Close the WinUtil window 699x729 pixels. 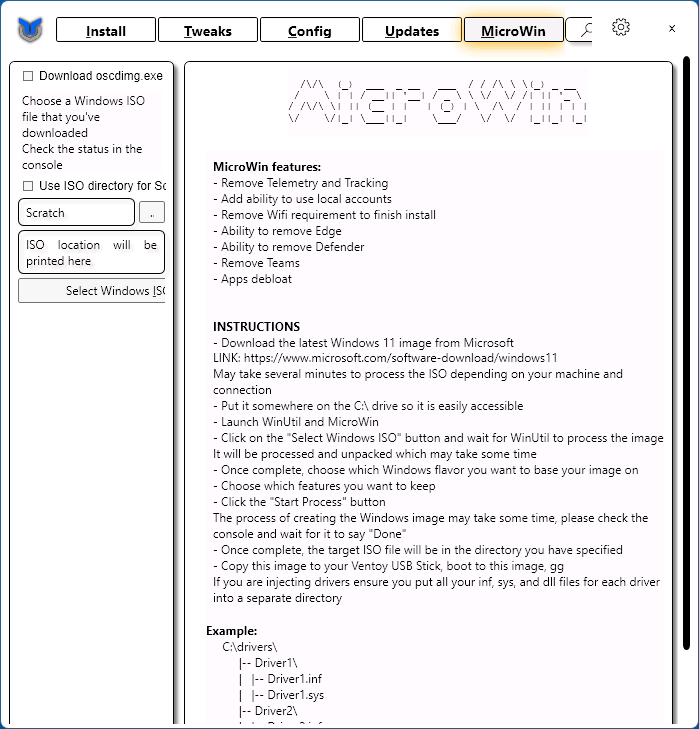(672, 28)
